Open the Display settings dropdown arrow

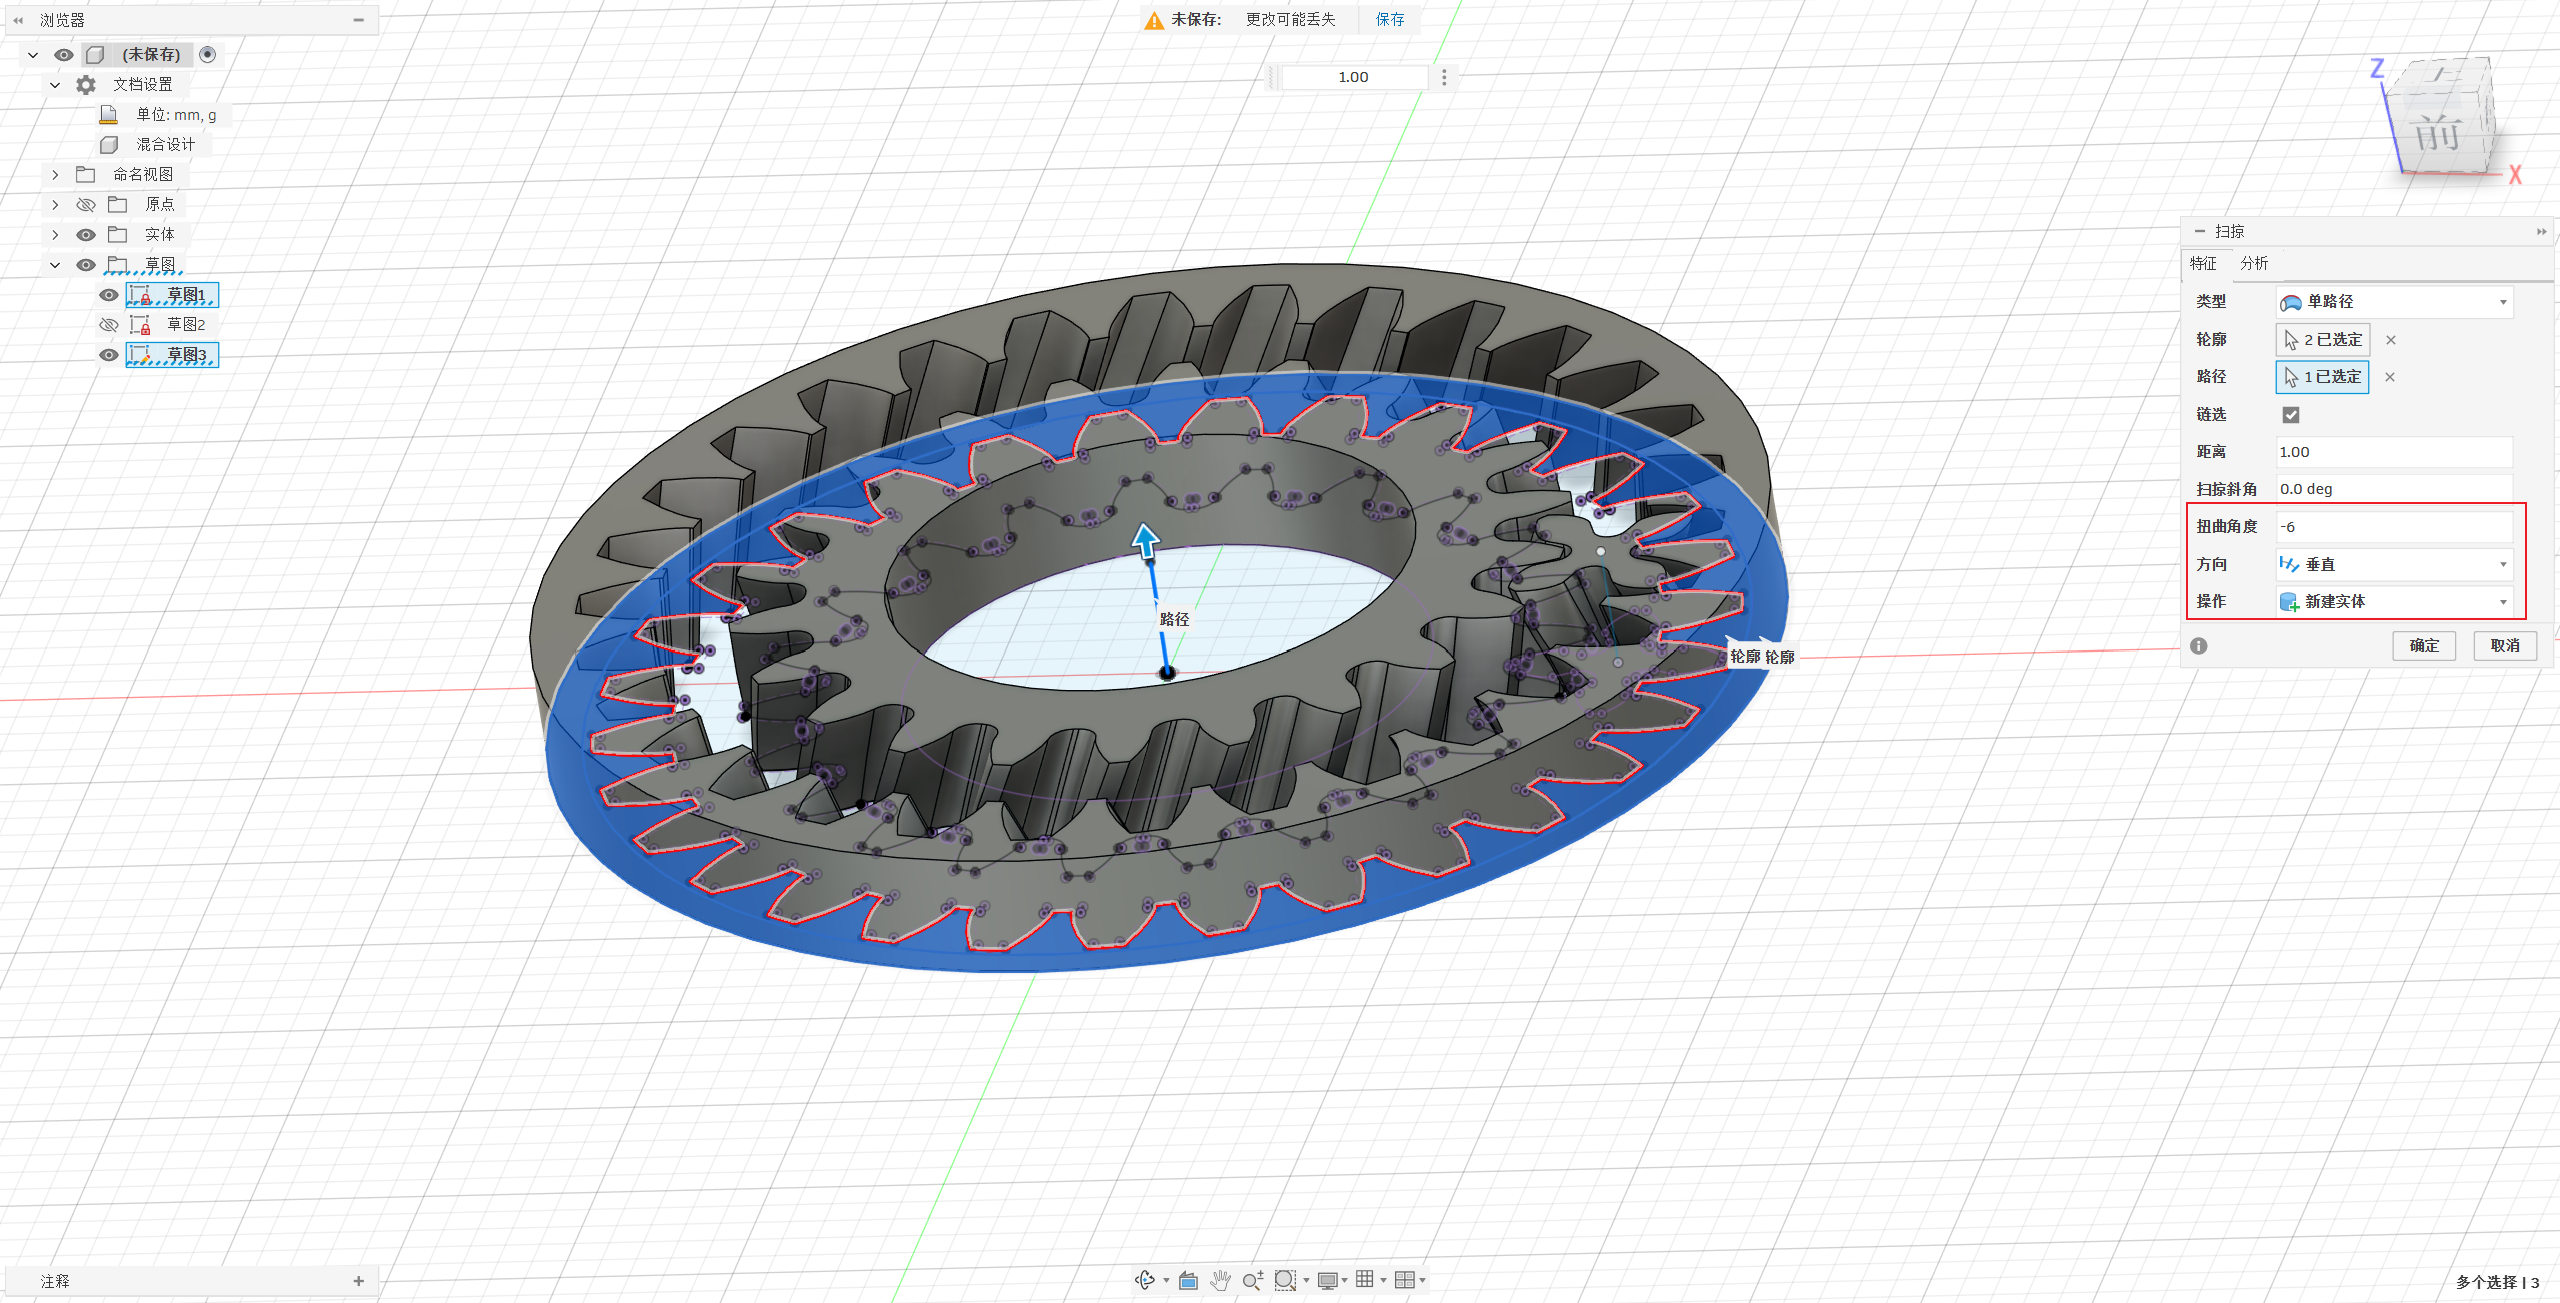pos(1345,1281)
